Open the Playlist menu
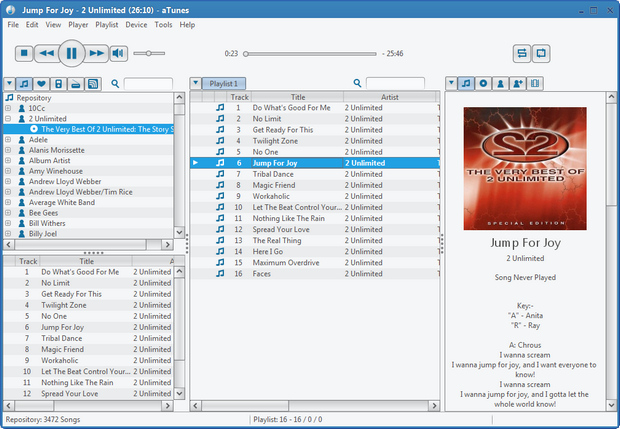Image resolution: width=620 pixels, height=429 pixels. 107,25
